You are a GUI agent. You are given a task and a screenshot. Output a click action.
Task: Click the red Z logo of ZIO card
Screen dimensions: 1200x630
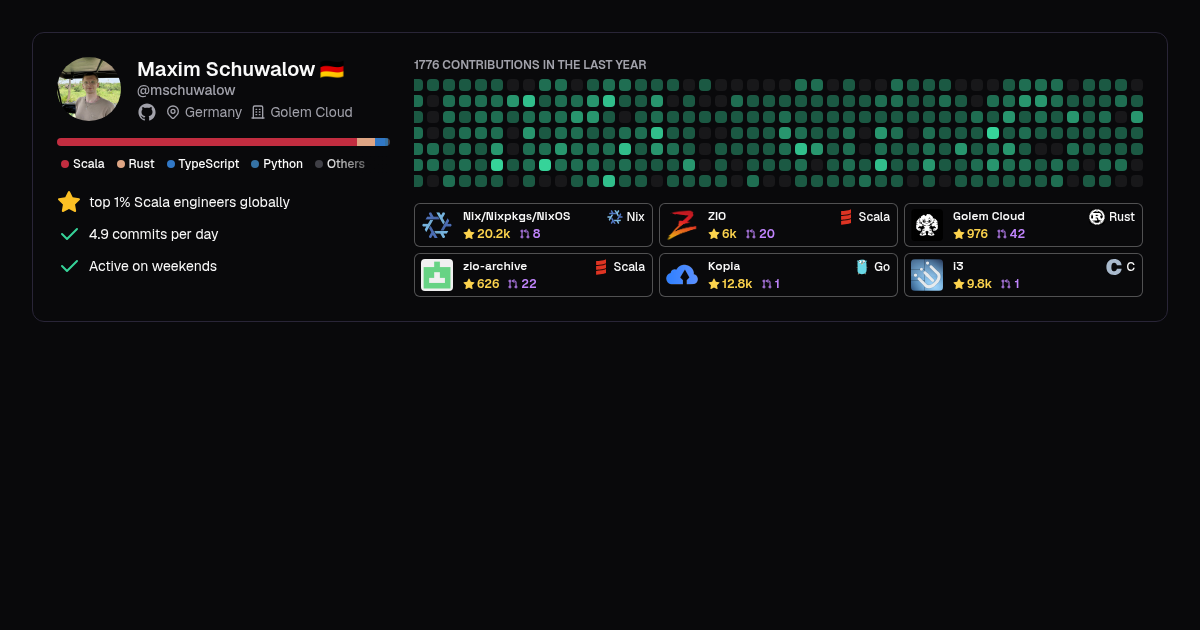coord(682,225)
